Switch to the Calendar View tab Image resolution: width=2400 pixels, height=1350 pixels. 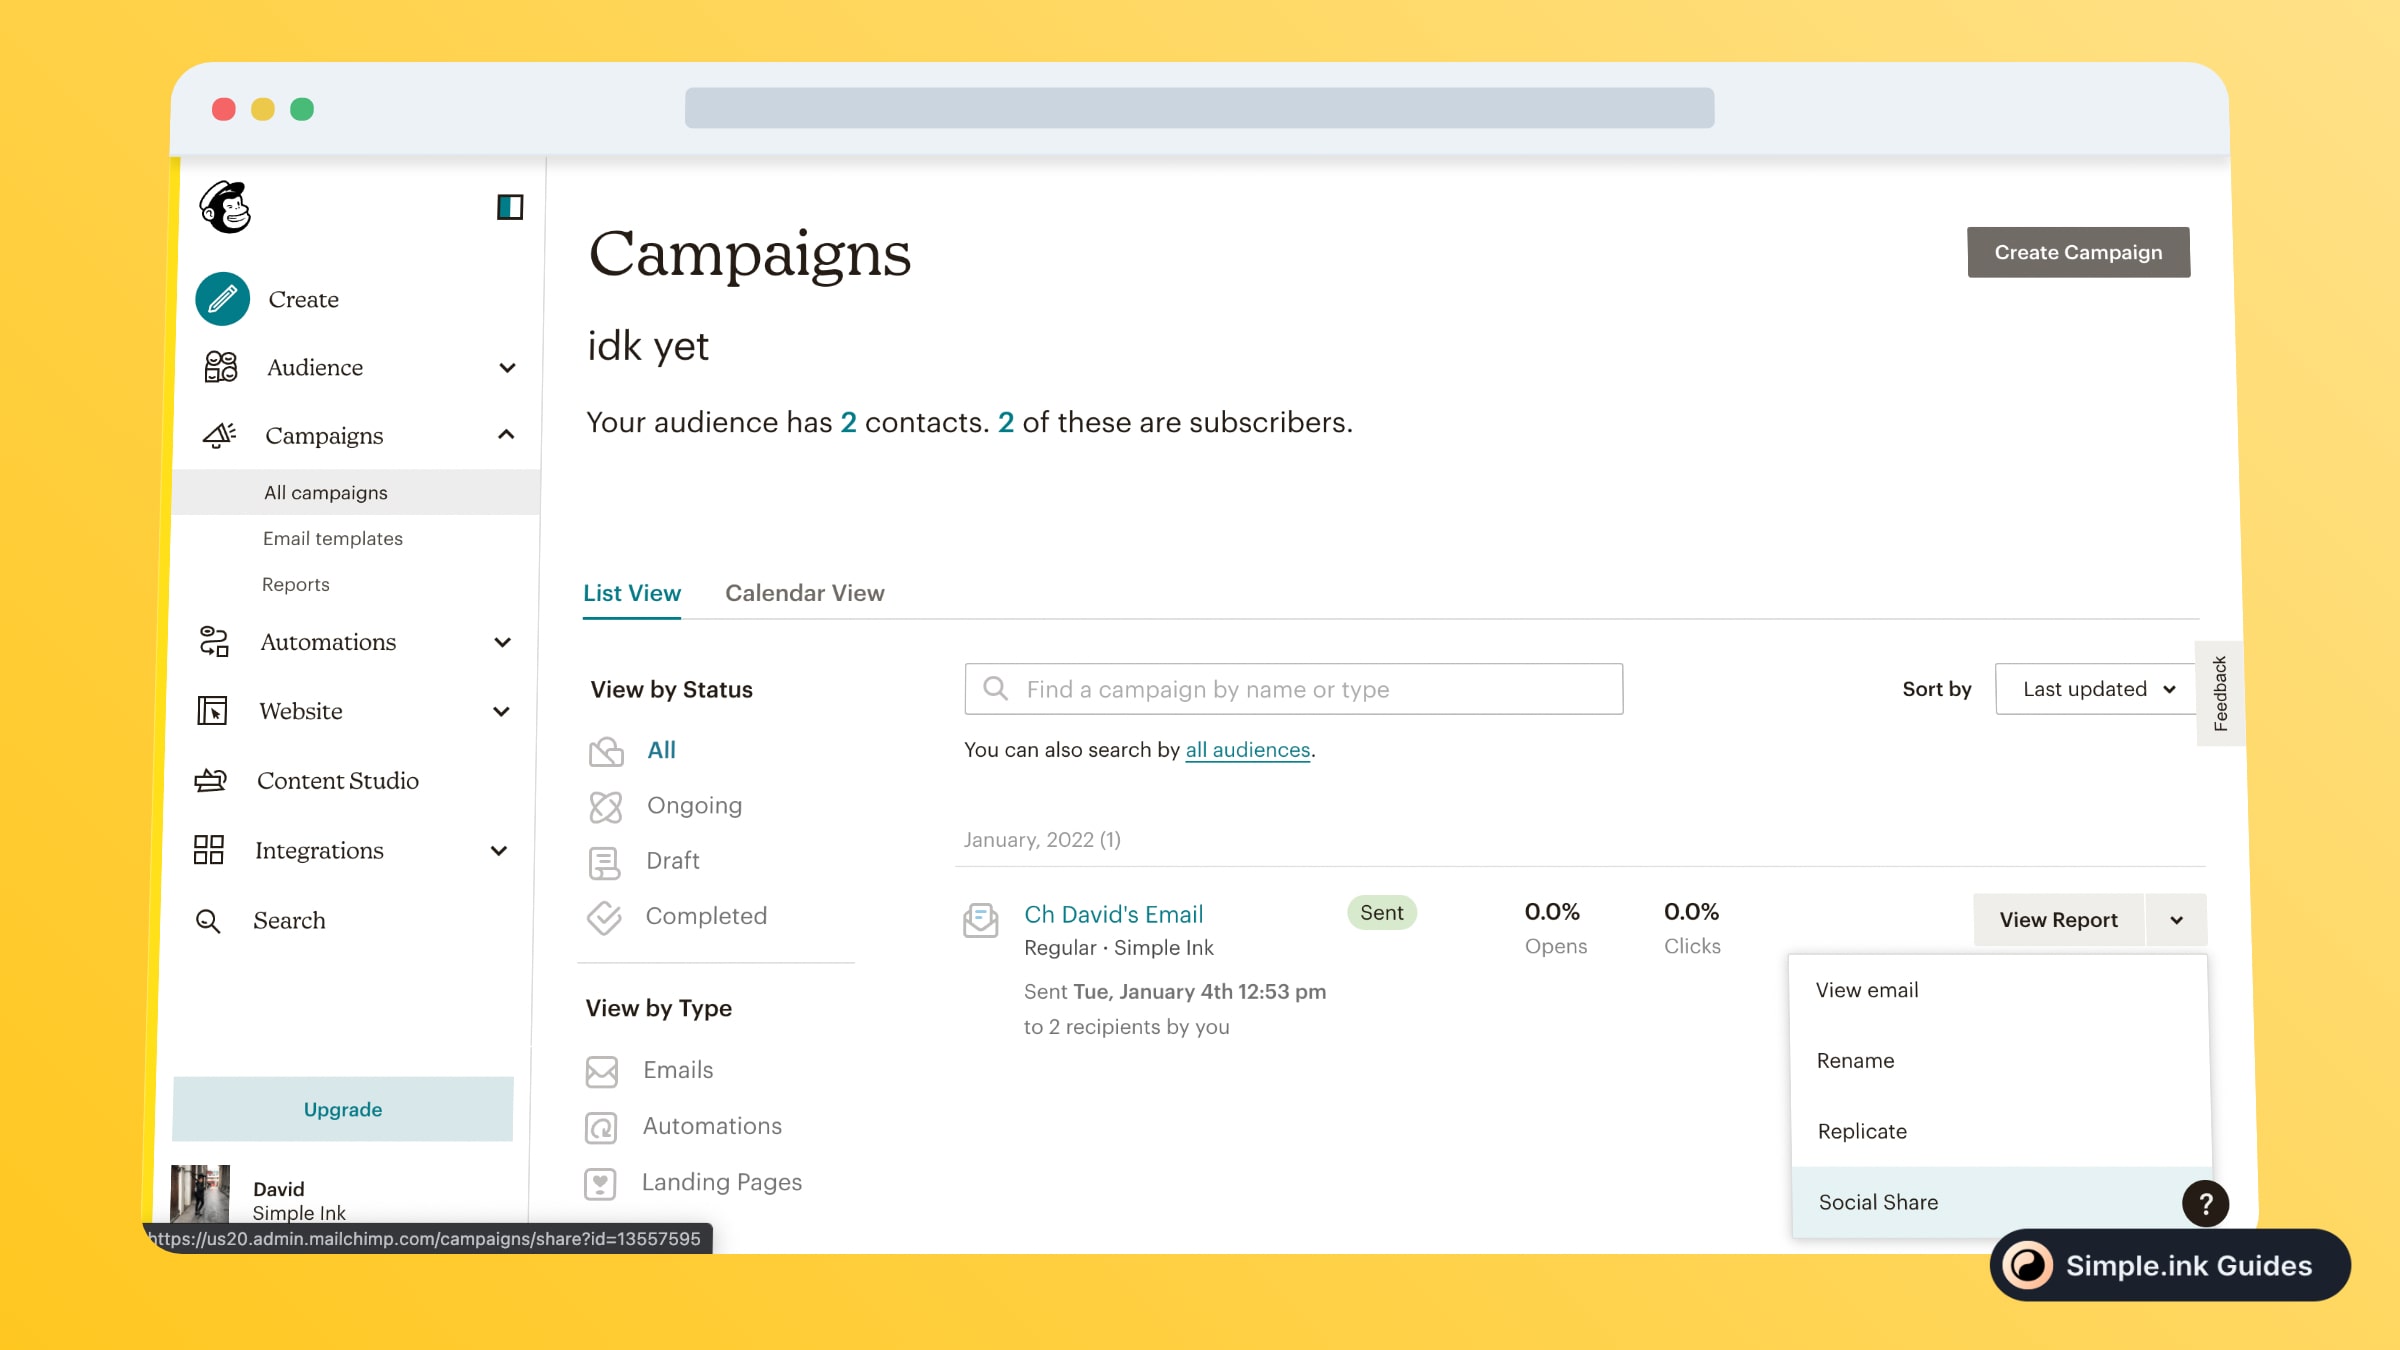tap(804, 593)
